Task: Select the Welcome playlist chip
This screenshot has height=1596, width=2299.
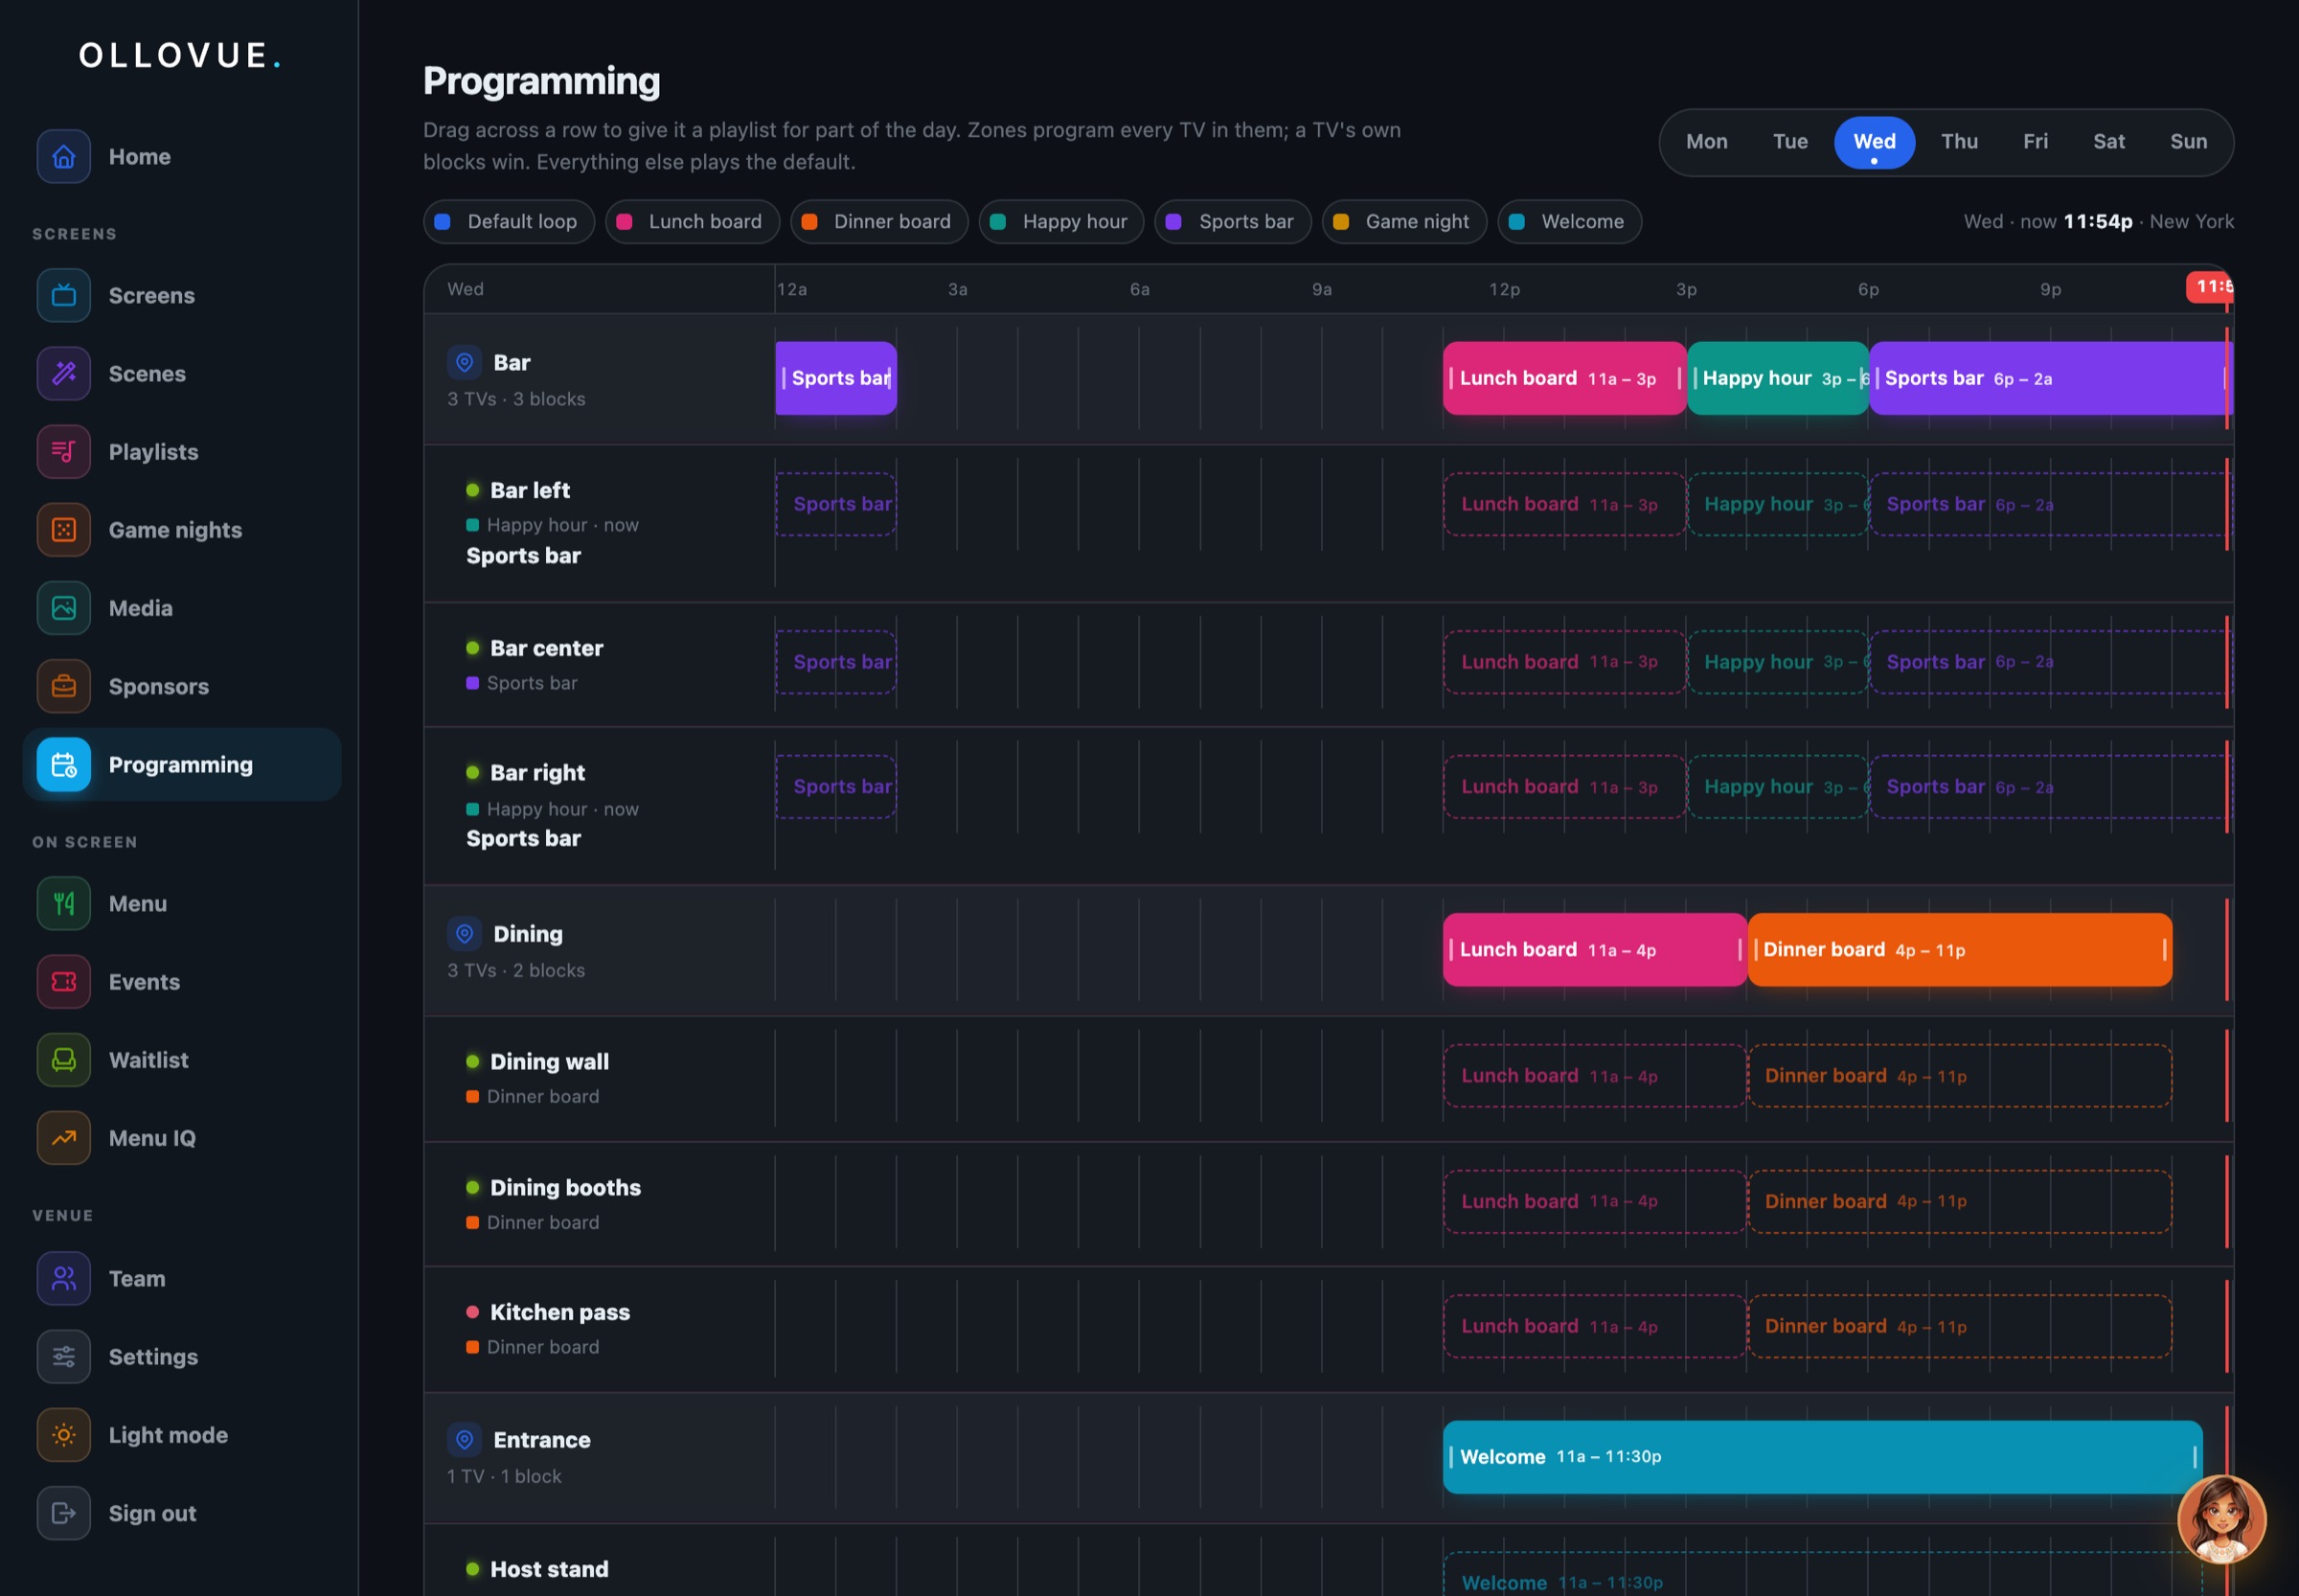Action: point(1569,222)
